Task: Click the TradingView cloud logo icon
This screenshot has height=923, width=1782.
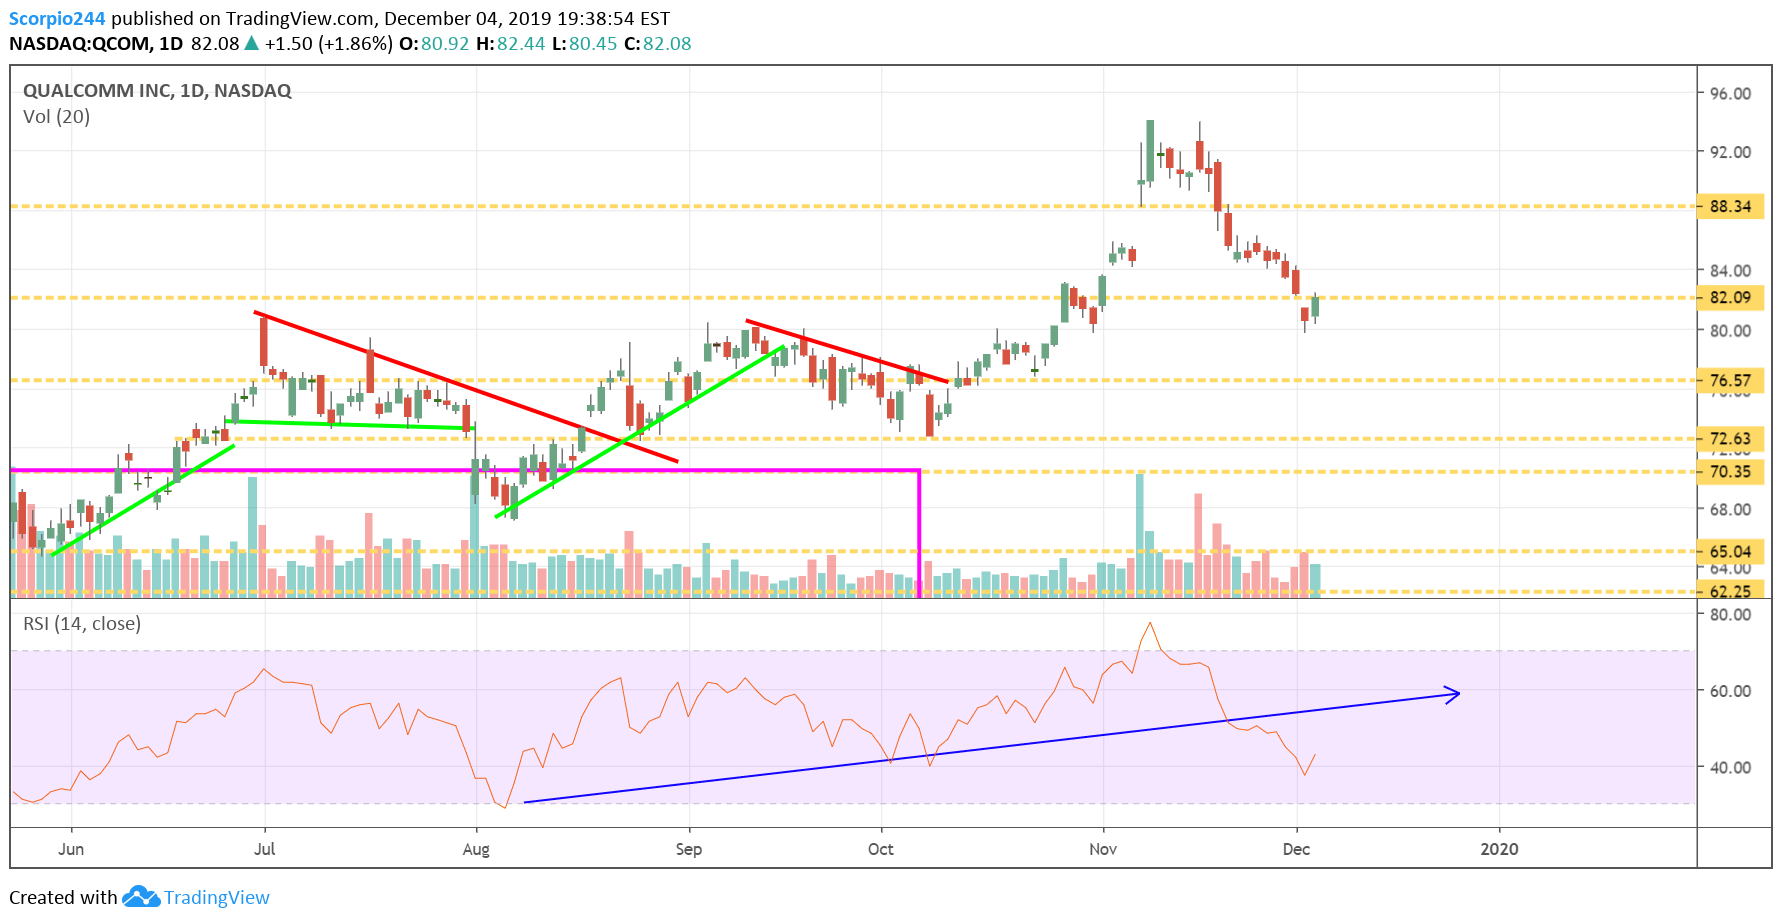Action: (141, 897)
